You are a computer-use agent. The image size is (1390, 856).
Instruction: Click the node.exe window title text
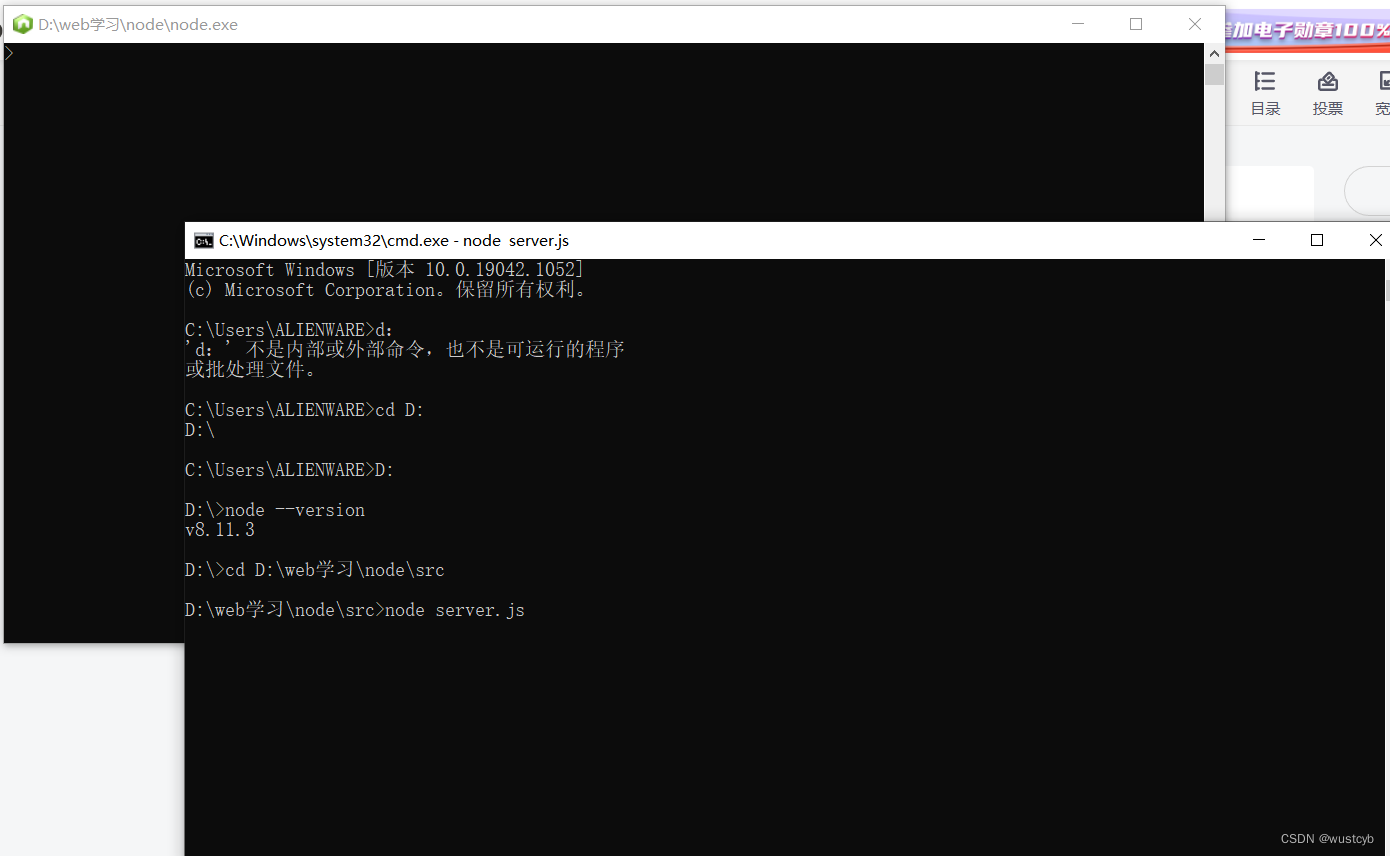(x=138, y=25)
